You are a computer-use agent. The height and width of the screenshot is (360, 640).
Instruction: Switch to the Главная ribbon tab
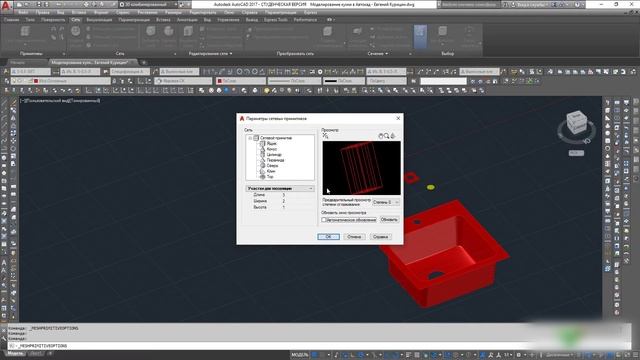tap(11, 20)
